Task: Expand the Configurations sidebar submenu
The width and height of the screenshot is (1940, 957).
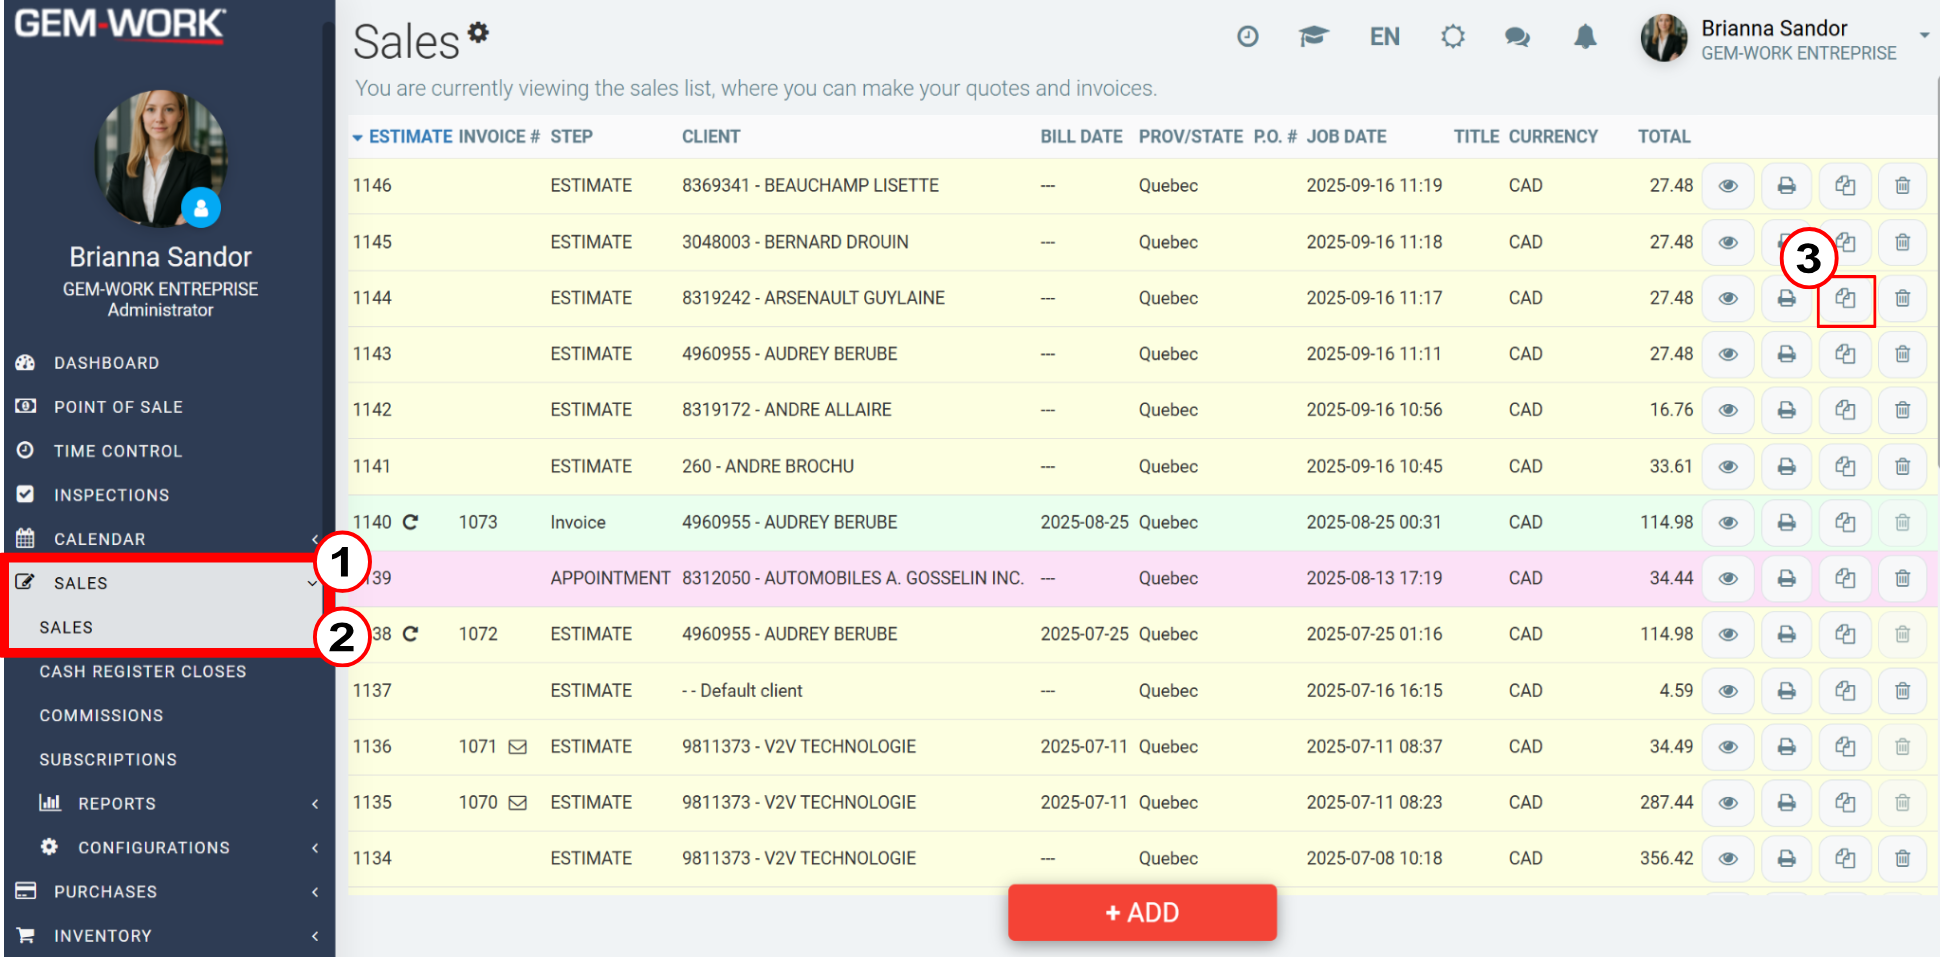Action: (x=315, y=848)
